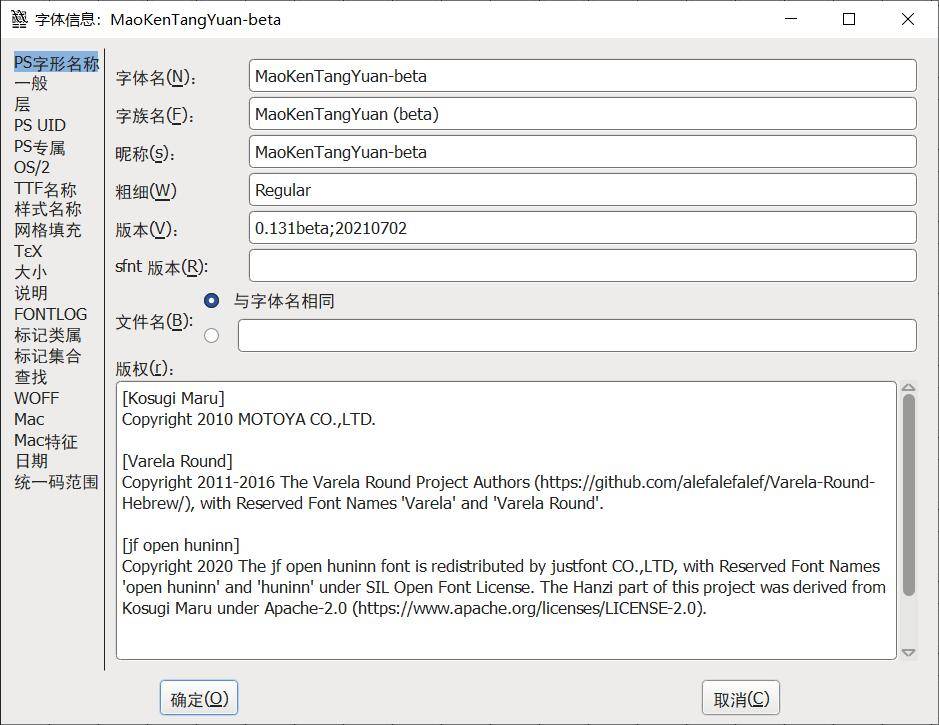939x725 pixels.
Task: Click the 昵称 field
Action: (x=583, y=152)
